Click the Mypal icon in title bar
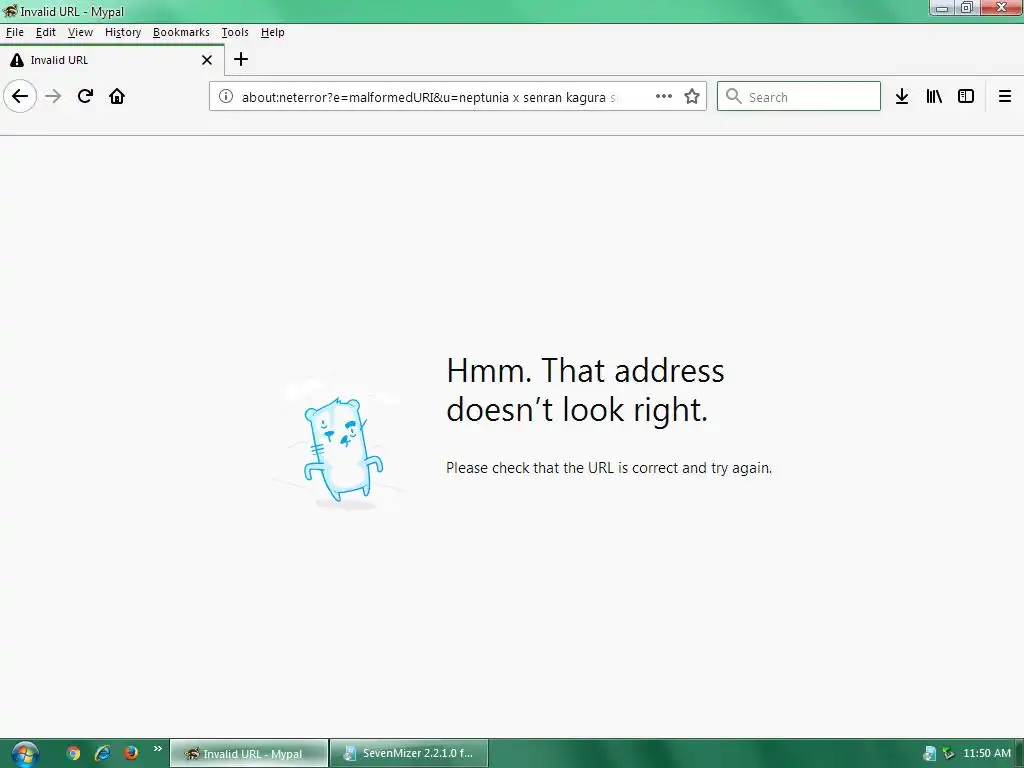Viewport: 1024px width, 768px height. tap(10, 10)
